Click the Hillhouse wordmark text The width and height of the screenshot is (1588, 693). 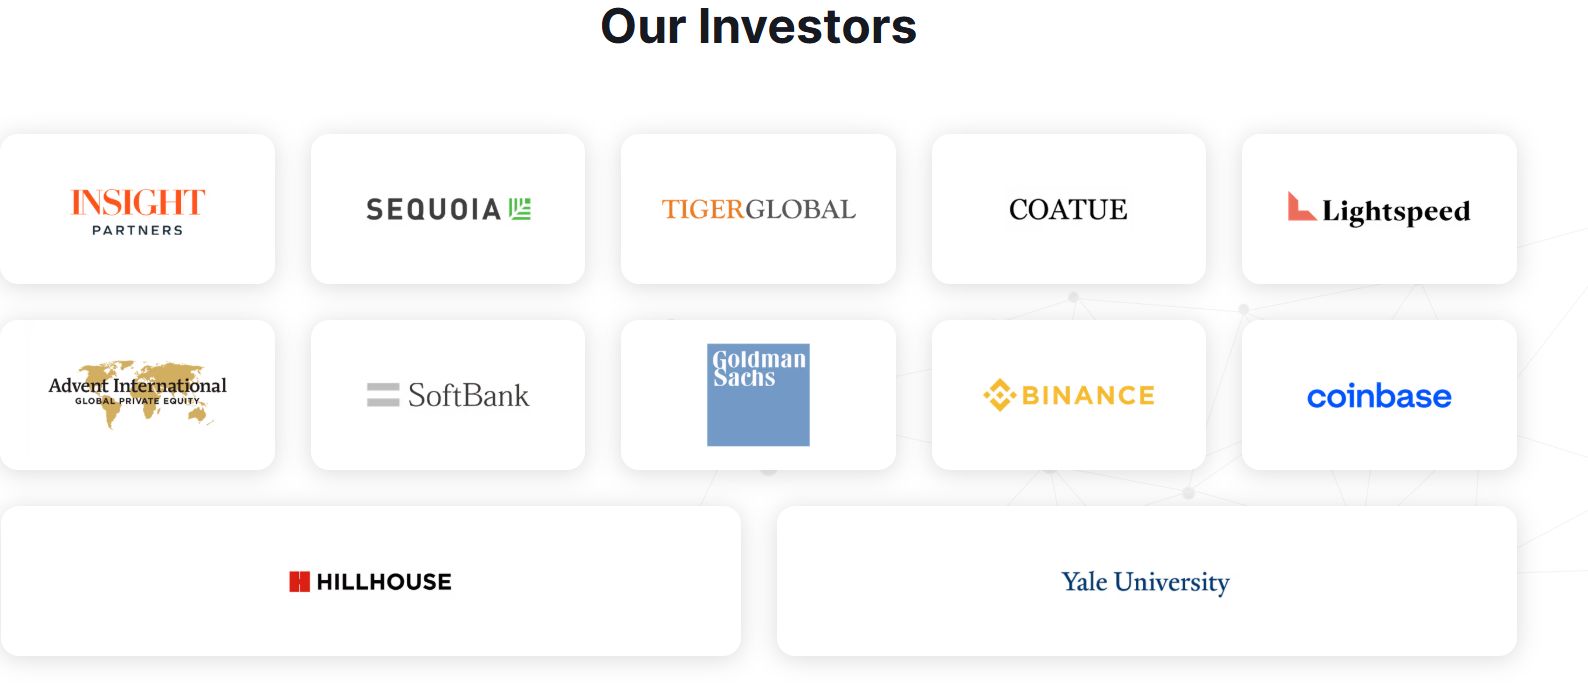pyautogui.click(x=384, y=582)
